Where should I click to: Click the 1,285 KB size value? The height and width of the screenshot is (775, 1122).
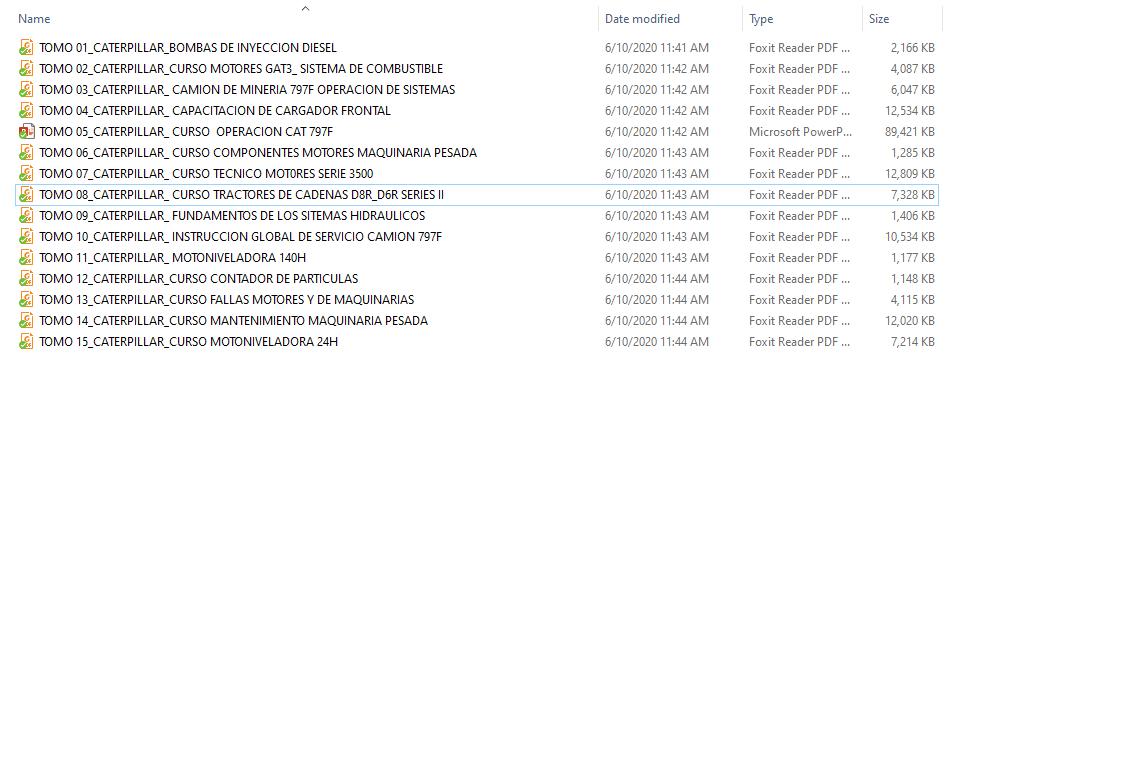point(912,152)
